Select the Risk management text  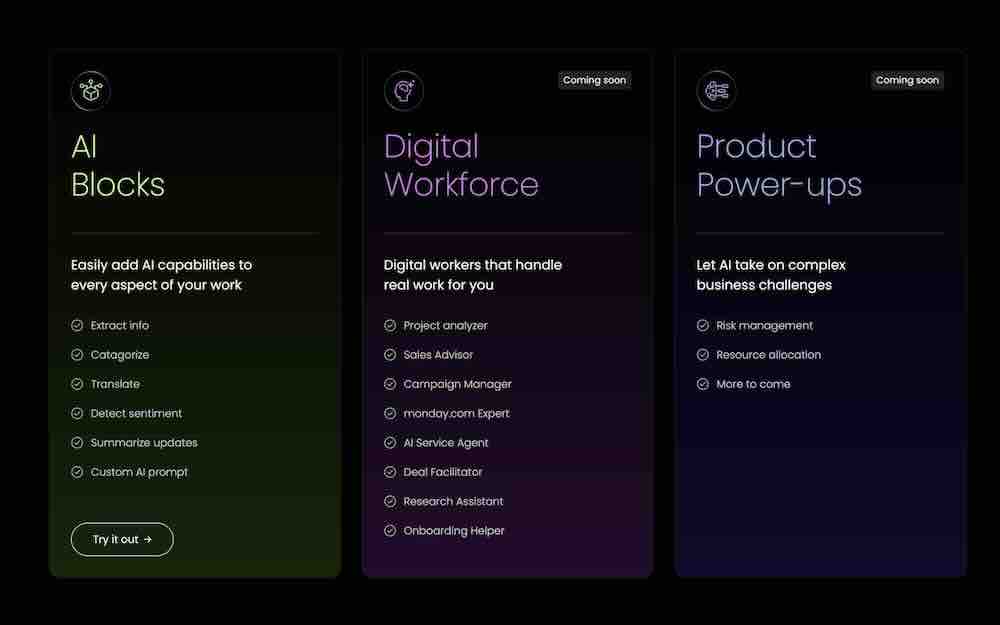(765, 326)
